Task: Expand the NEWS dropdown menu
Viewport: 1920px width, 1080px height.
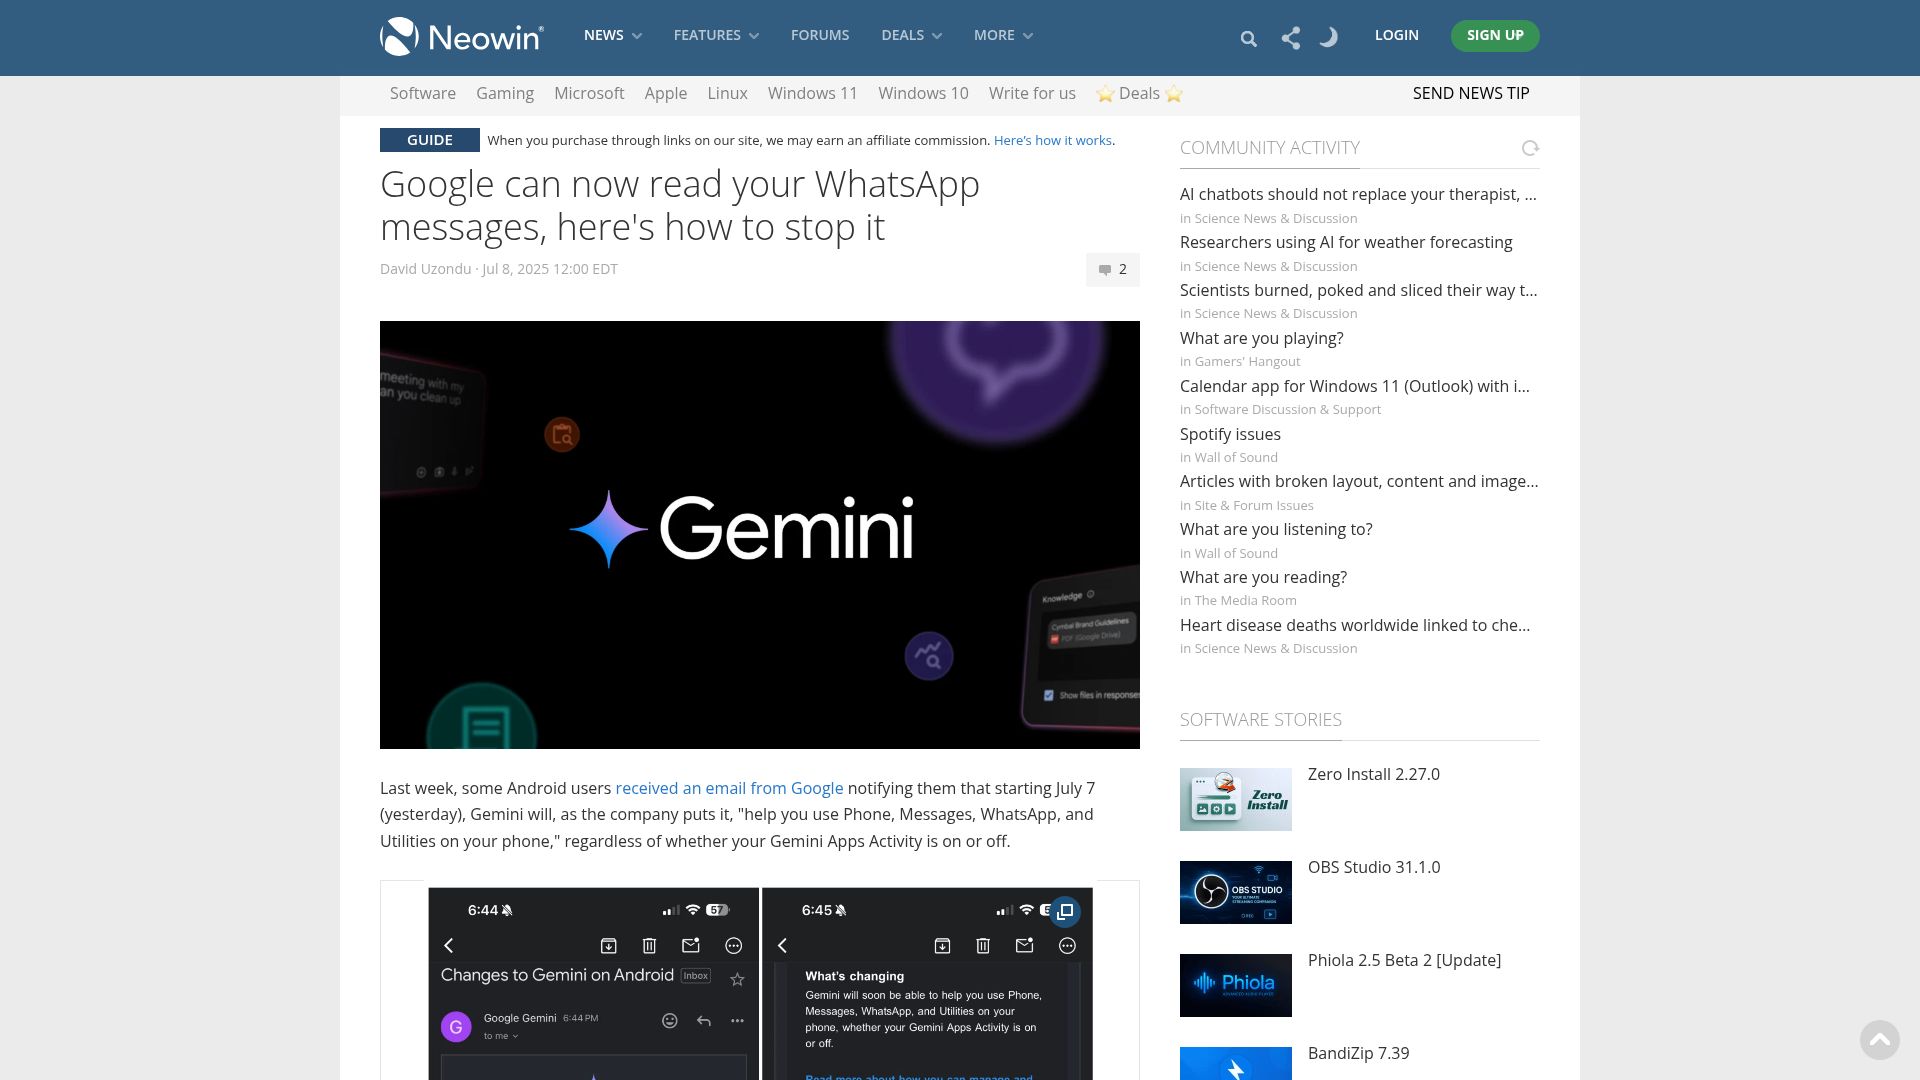Action: coord(613,35)
